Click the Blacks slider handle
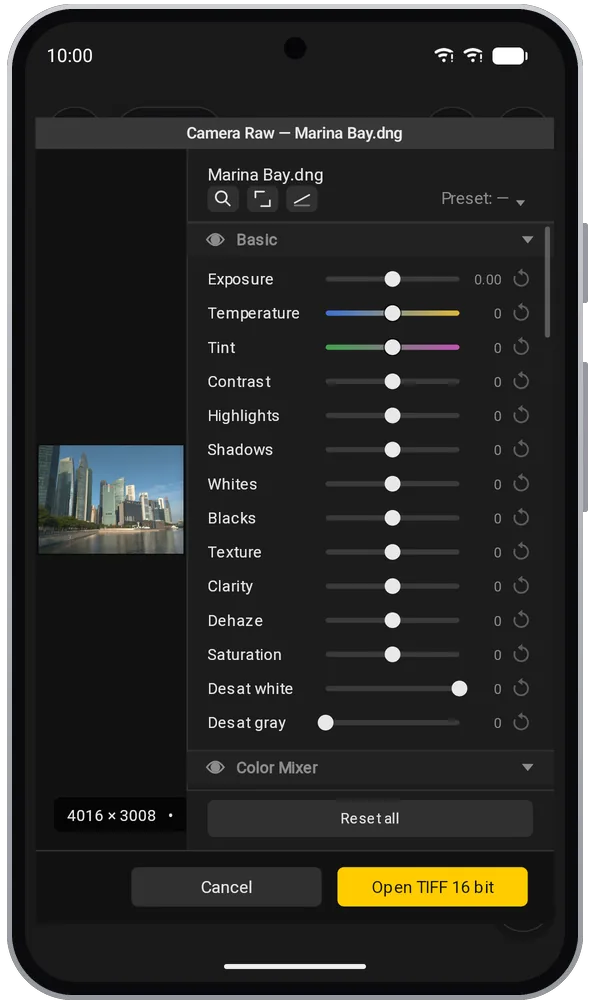The image size is (590, 1004). [393, 518]
